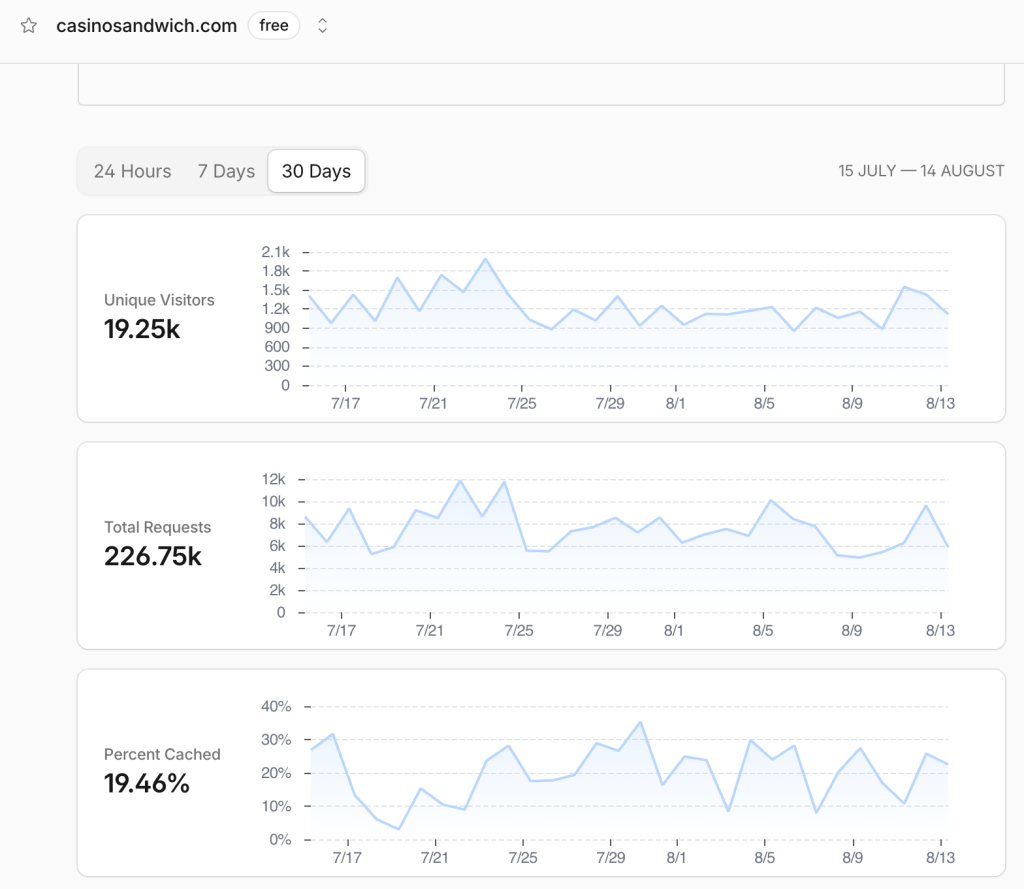Image resolution: width=1024 pixels, height=889 pixels.
Task: Select the 30 Days tab
Action: tap(316, 171)
